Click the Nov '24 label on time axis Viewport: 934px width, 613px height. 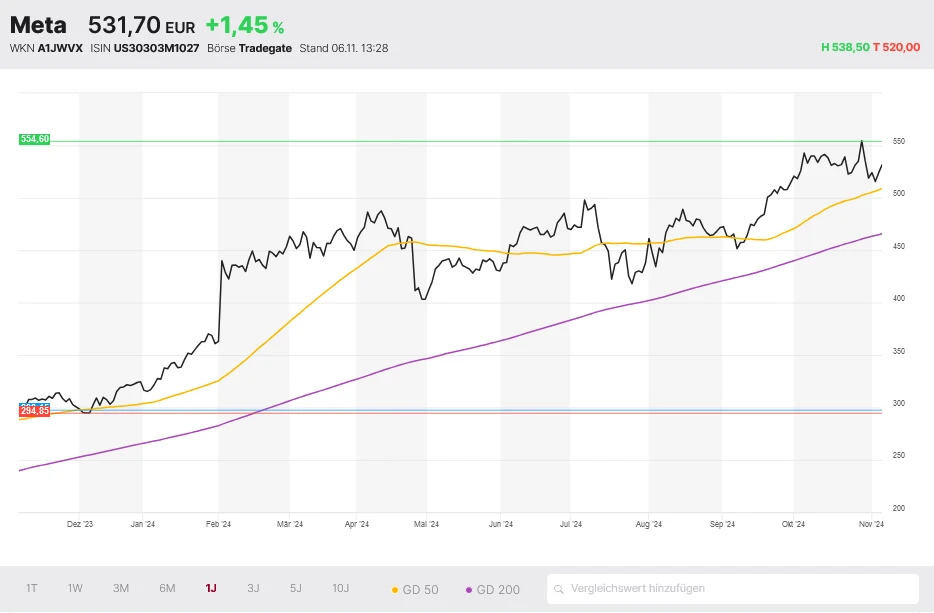pos(872,523)
